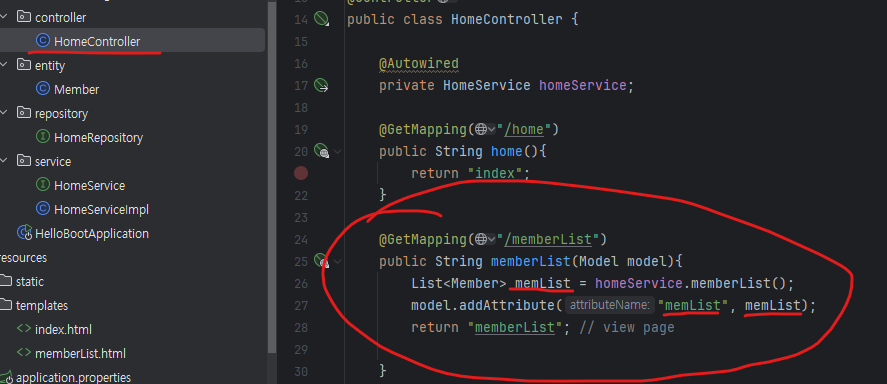Select the controller package folder
This screenshot has height=384, width=887.
[x=60, y=18]
